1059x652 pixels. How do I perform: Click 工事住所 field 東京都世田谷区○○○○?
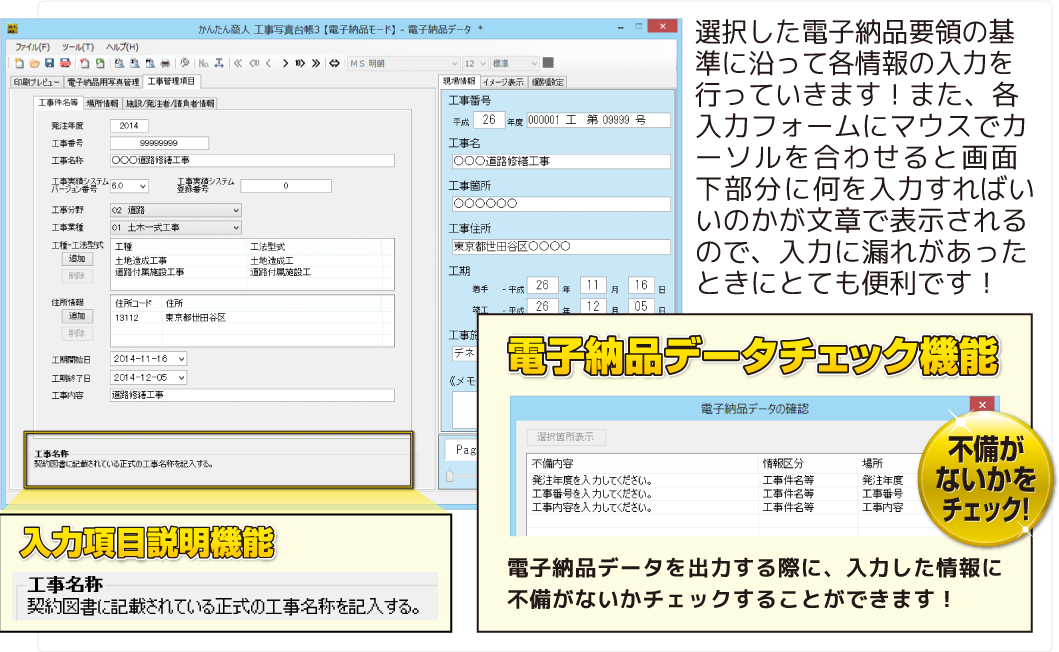coord(561,247)
